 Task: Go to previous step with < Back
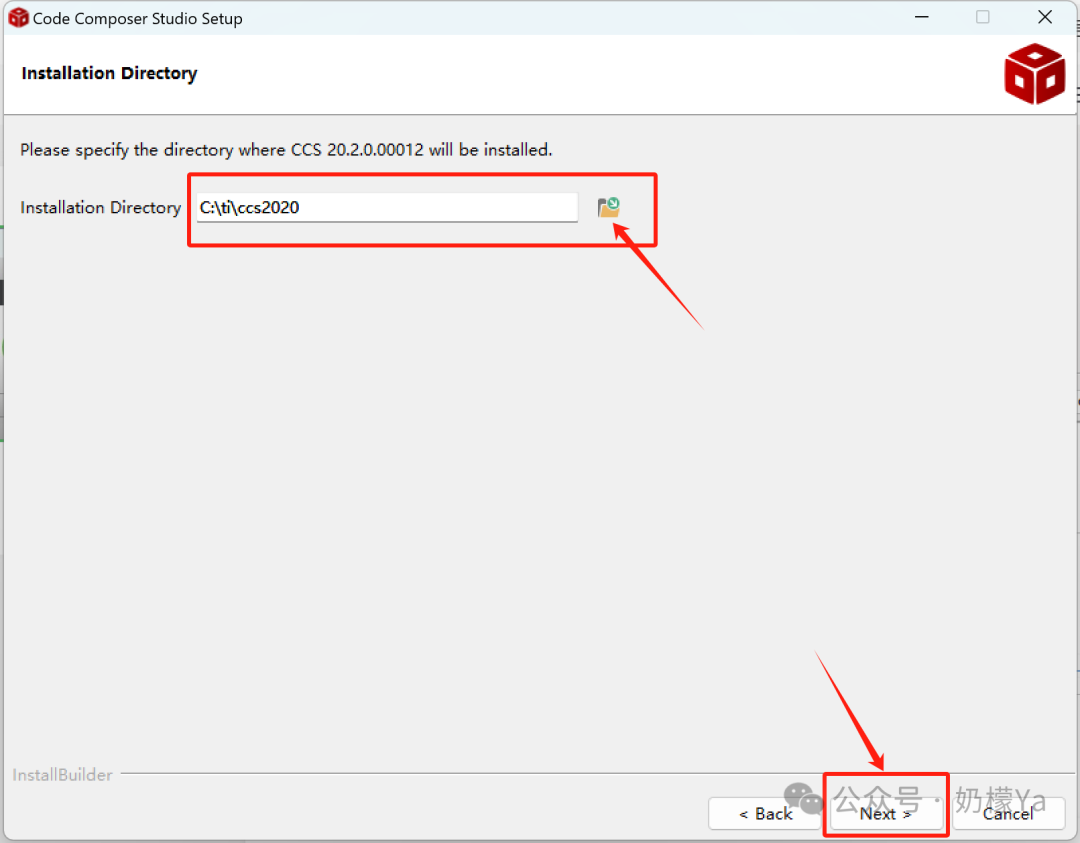tap(765, 813)
